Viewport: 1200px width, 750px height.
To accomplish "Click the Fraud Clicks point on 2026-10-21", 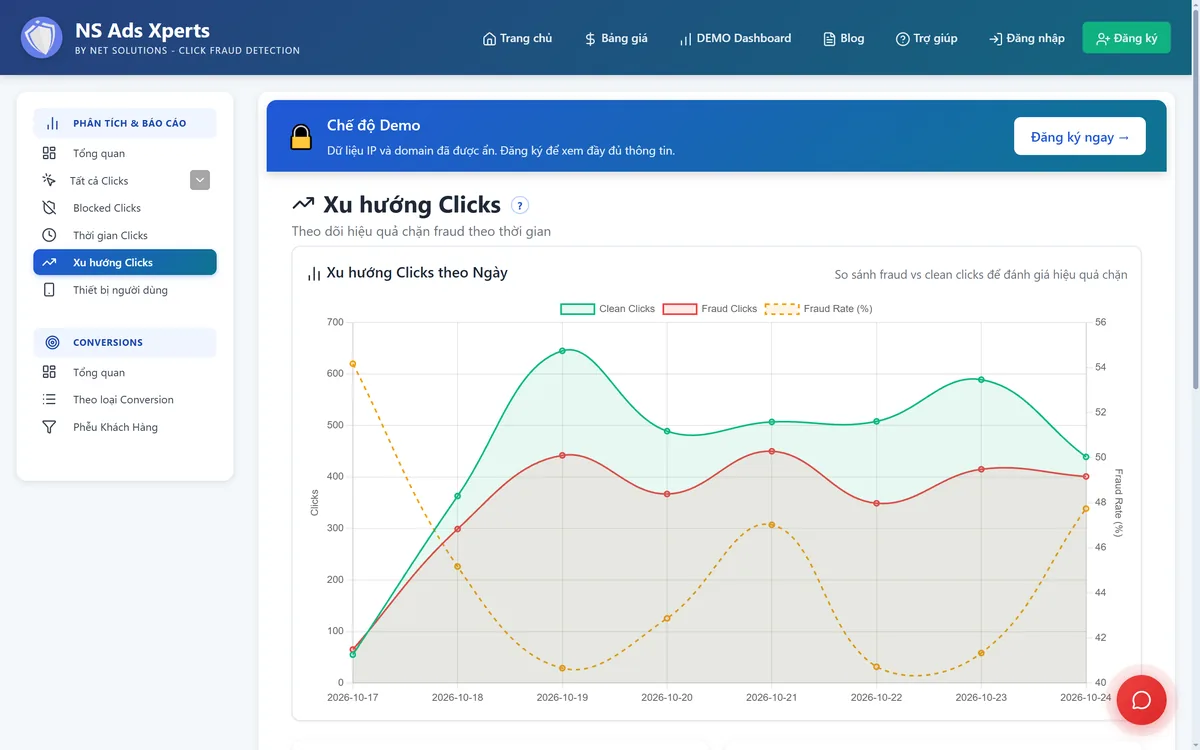I will 772,451.
